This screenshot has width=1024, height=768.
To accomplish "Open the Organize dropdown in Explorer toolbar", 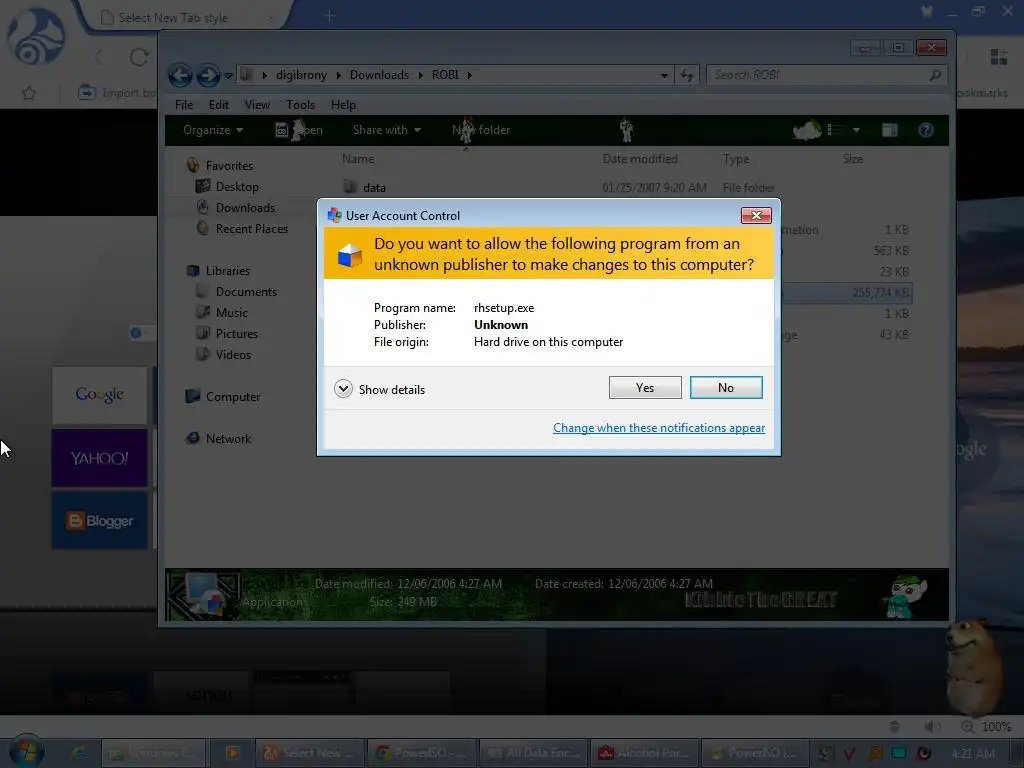I will click(213, 130).
